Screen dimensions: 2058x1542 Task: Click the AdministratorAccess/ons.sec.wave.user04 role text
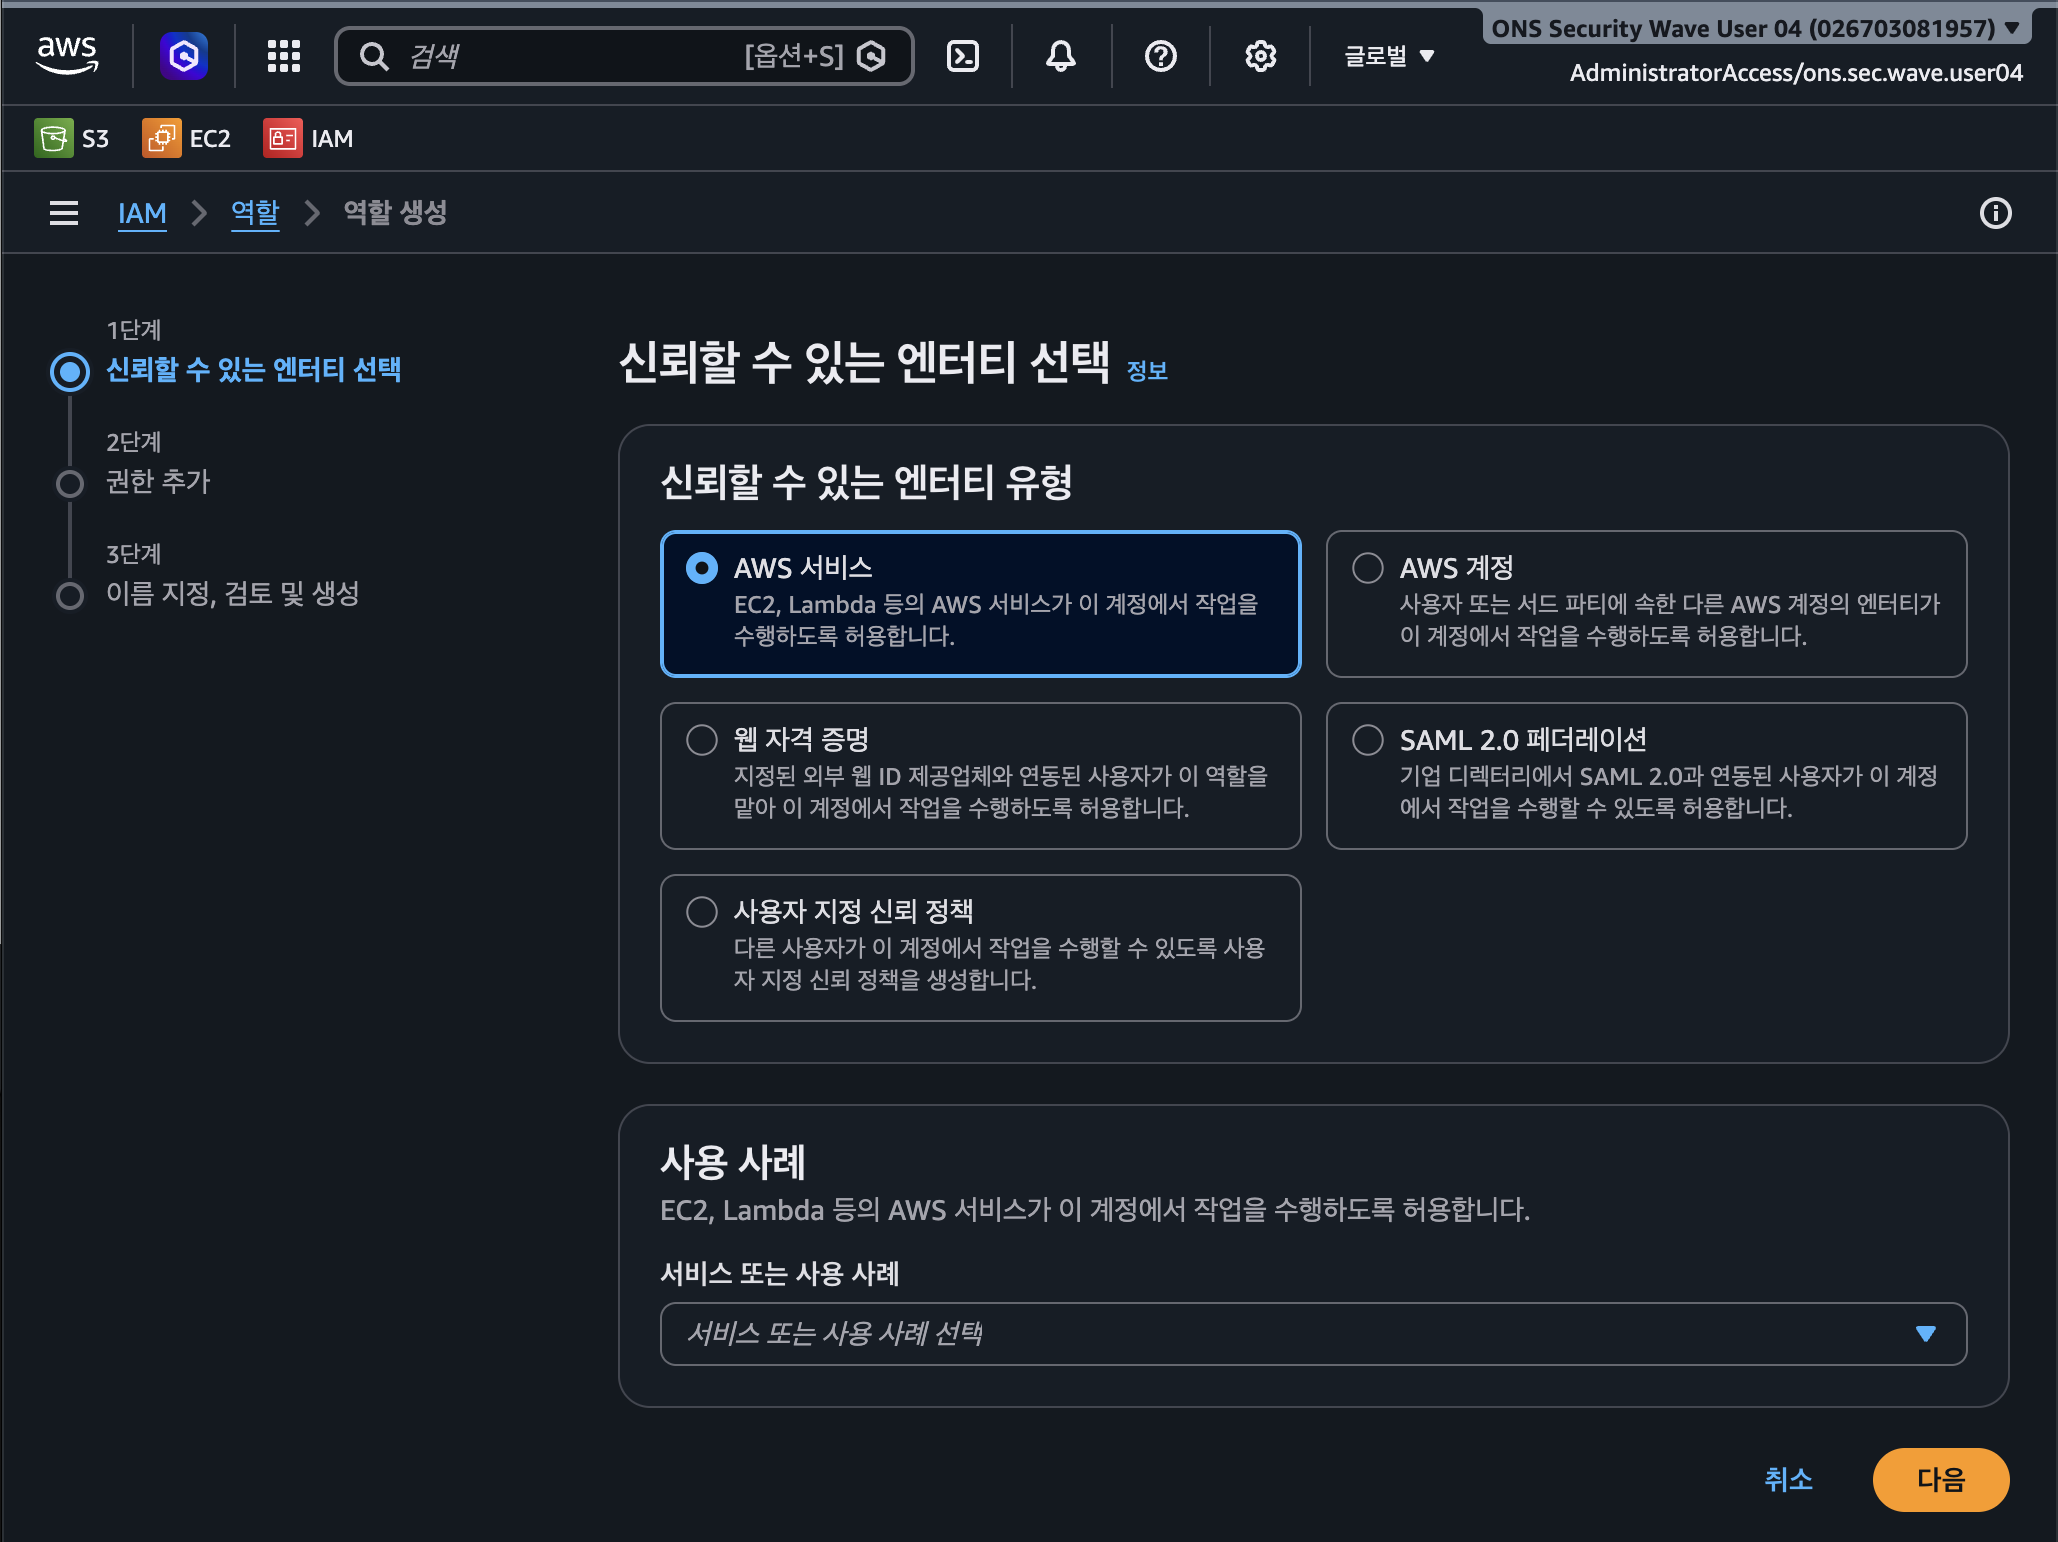point(1796,73)
